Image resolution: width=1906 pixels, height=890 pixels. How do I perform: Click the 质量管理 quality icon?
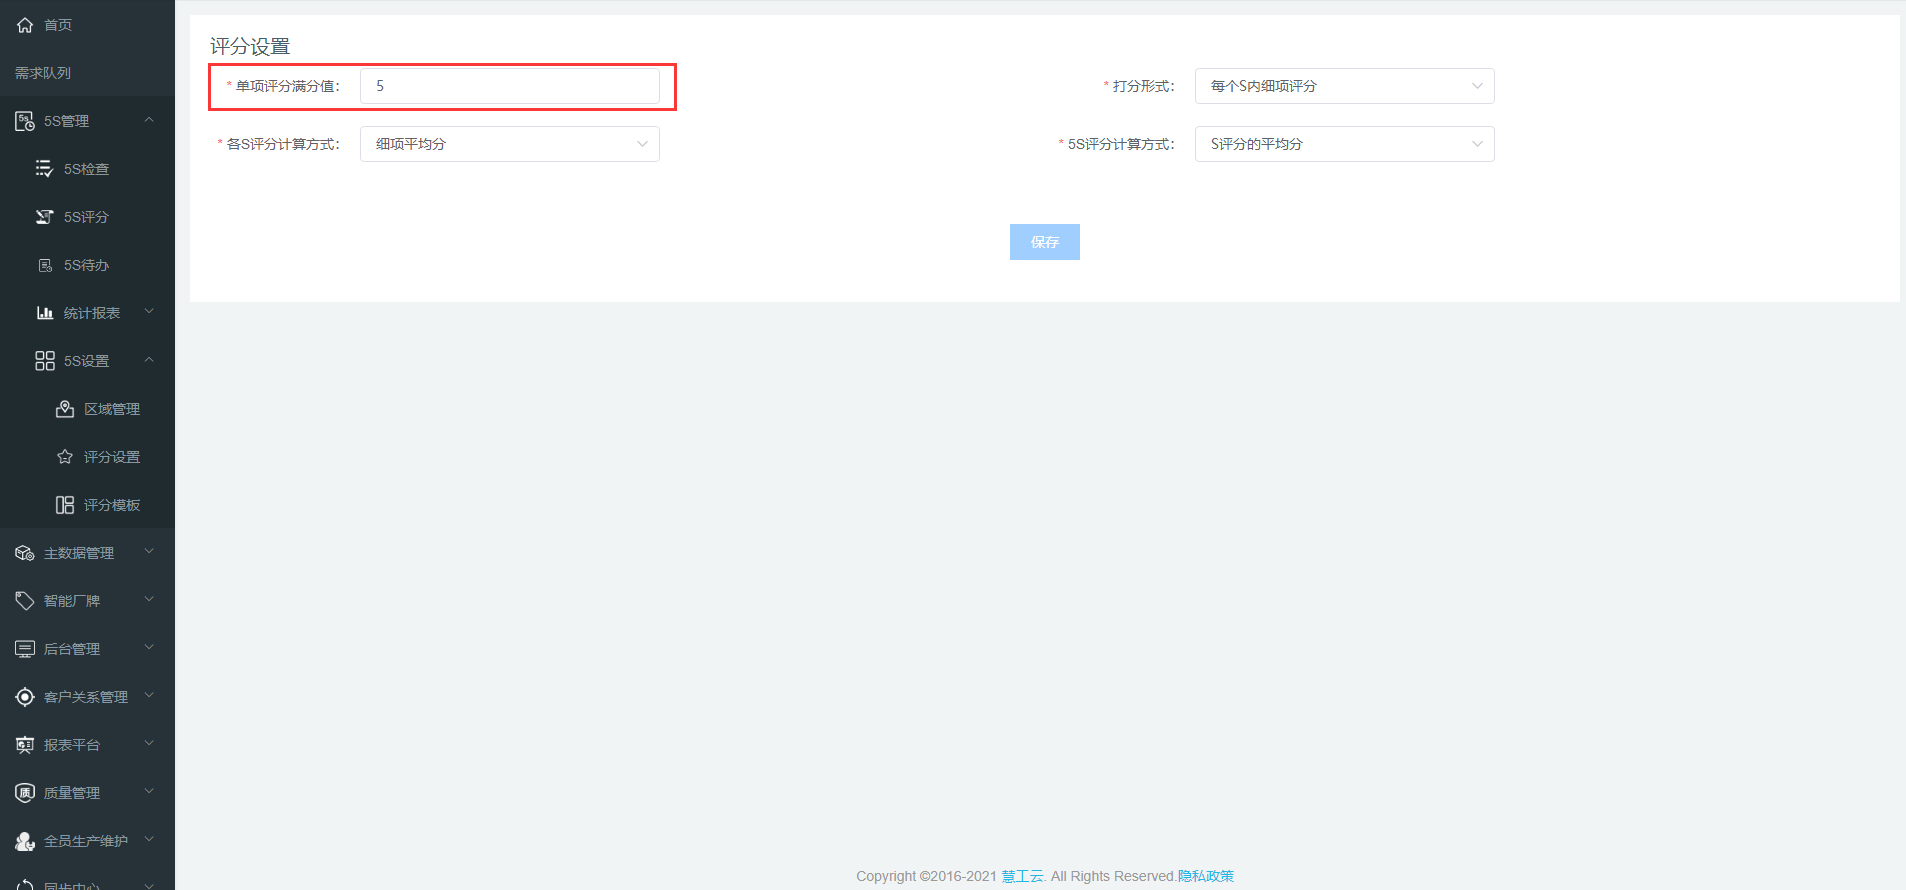[25, 793]
